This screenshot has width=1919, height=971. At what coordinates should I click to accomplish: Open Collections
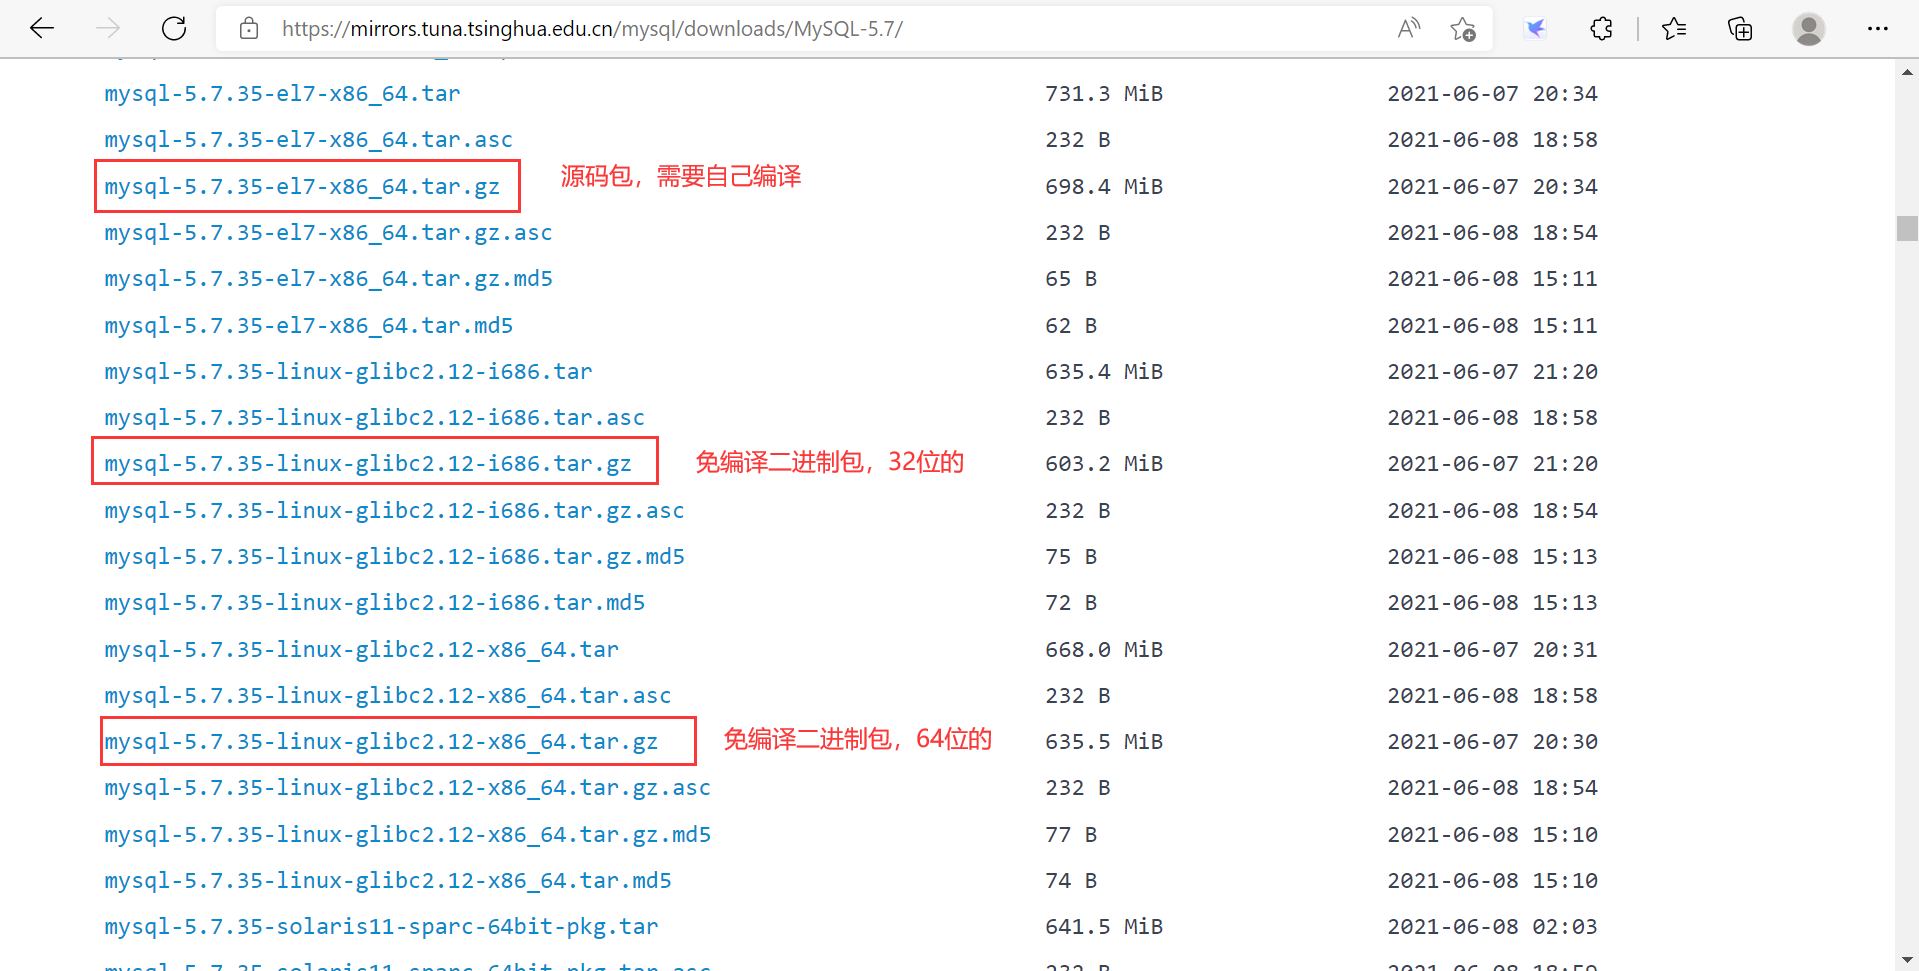click(x=1740, y=30)
